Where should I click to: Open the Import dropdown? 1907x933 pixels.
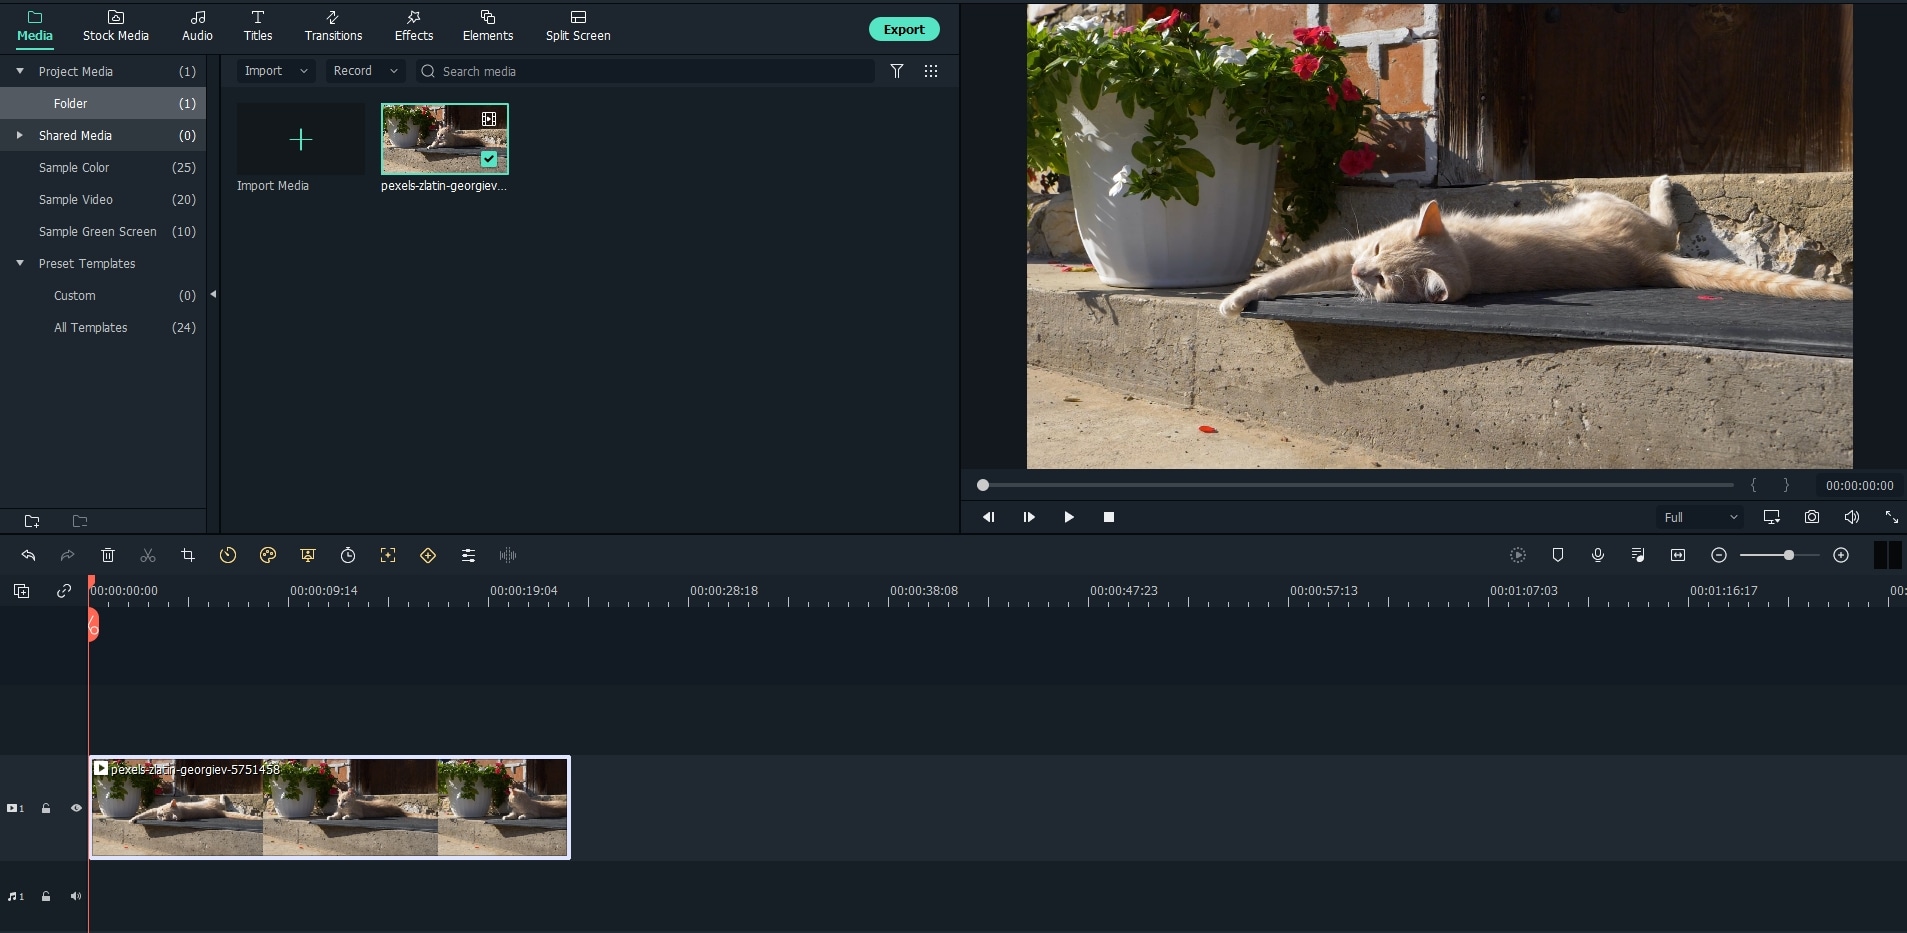(276, 71)
